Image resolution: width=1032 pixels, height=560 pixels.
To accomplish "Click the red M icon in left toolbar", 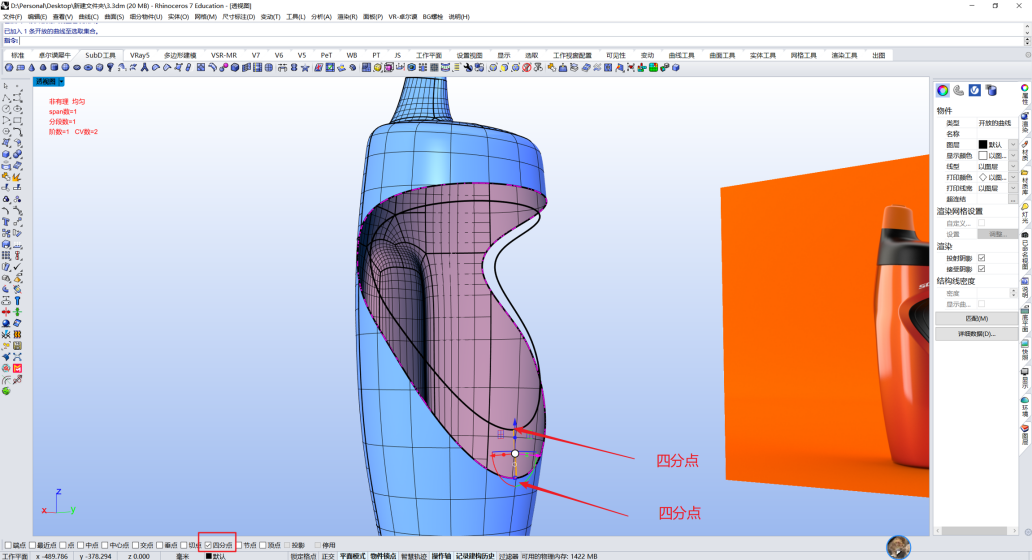I will coord(17,369).
